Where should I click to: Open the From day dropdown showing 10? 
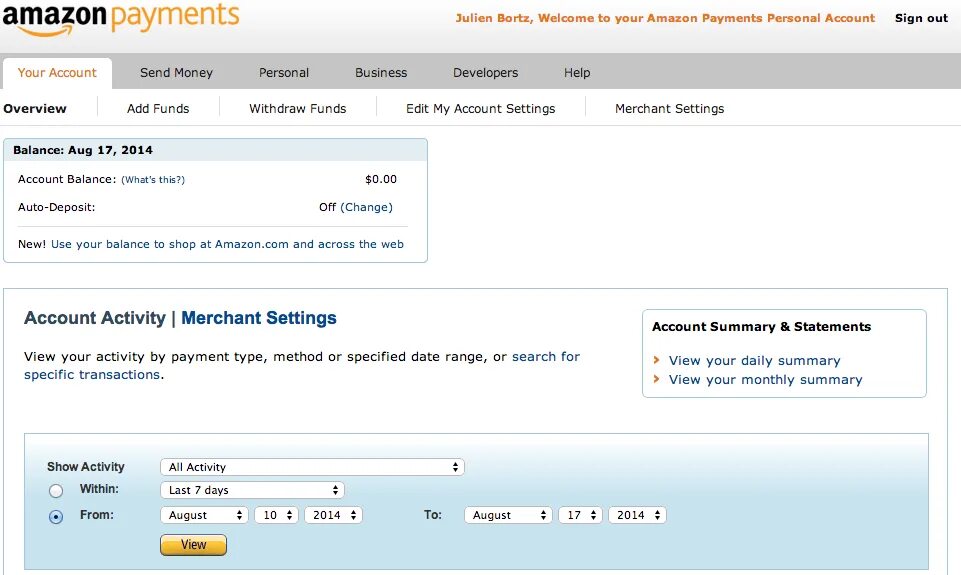click(x=277, y=515)
